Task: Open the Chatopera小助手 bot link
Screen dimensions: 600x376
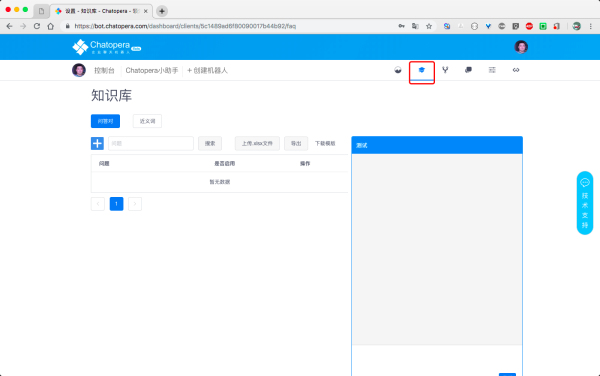Action: (x=152, y=70)
